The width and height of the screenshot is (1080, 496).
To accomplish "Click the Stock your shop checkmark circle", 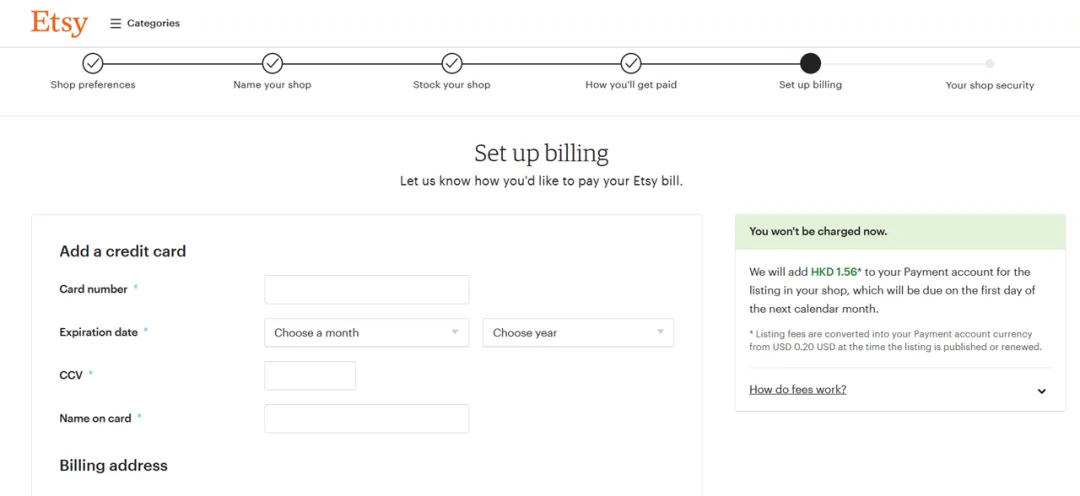I will [x=452, y=63].
